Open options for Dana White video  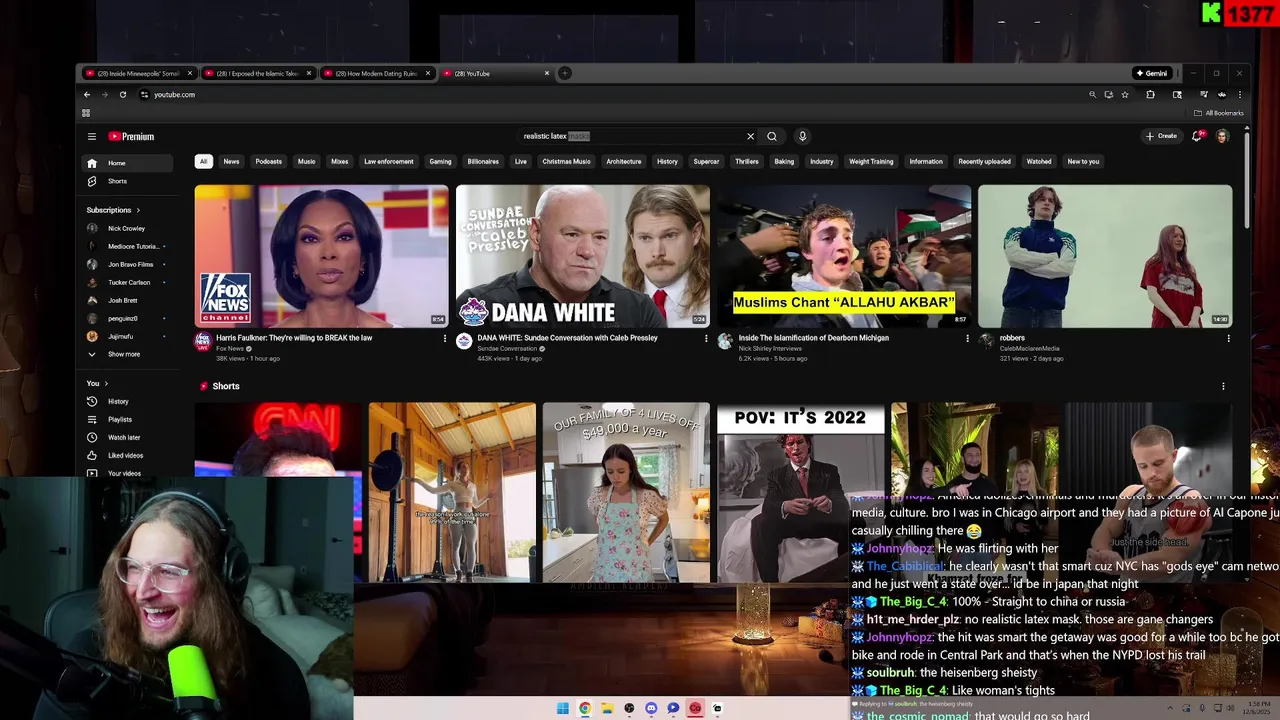click(x=706, y=338)
